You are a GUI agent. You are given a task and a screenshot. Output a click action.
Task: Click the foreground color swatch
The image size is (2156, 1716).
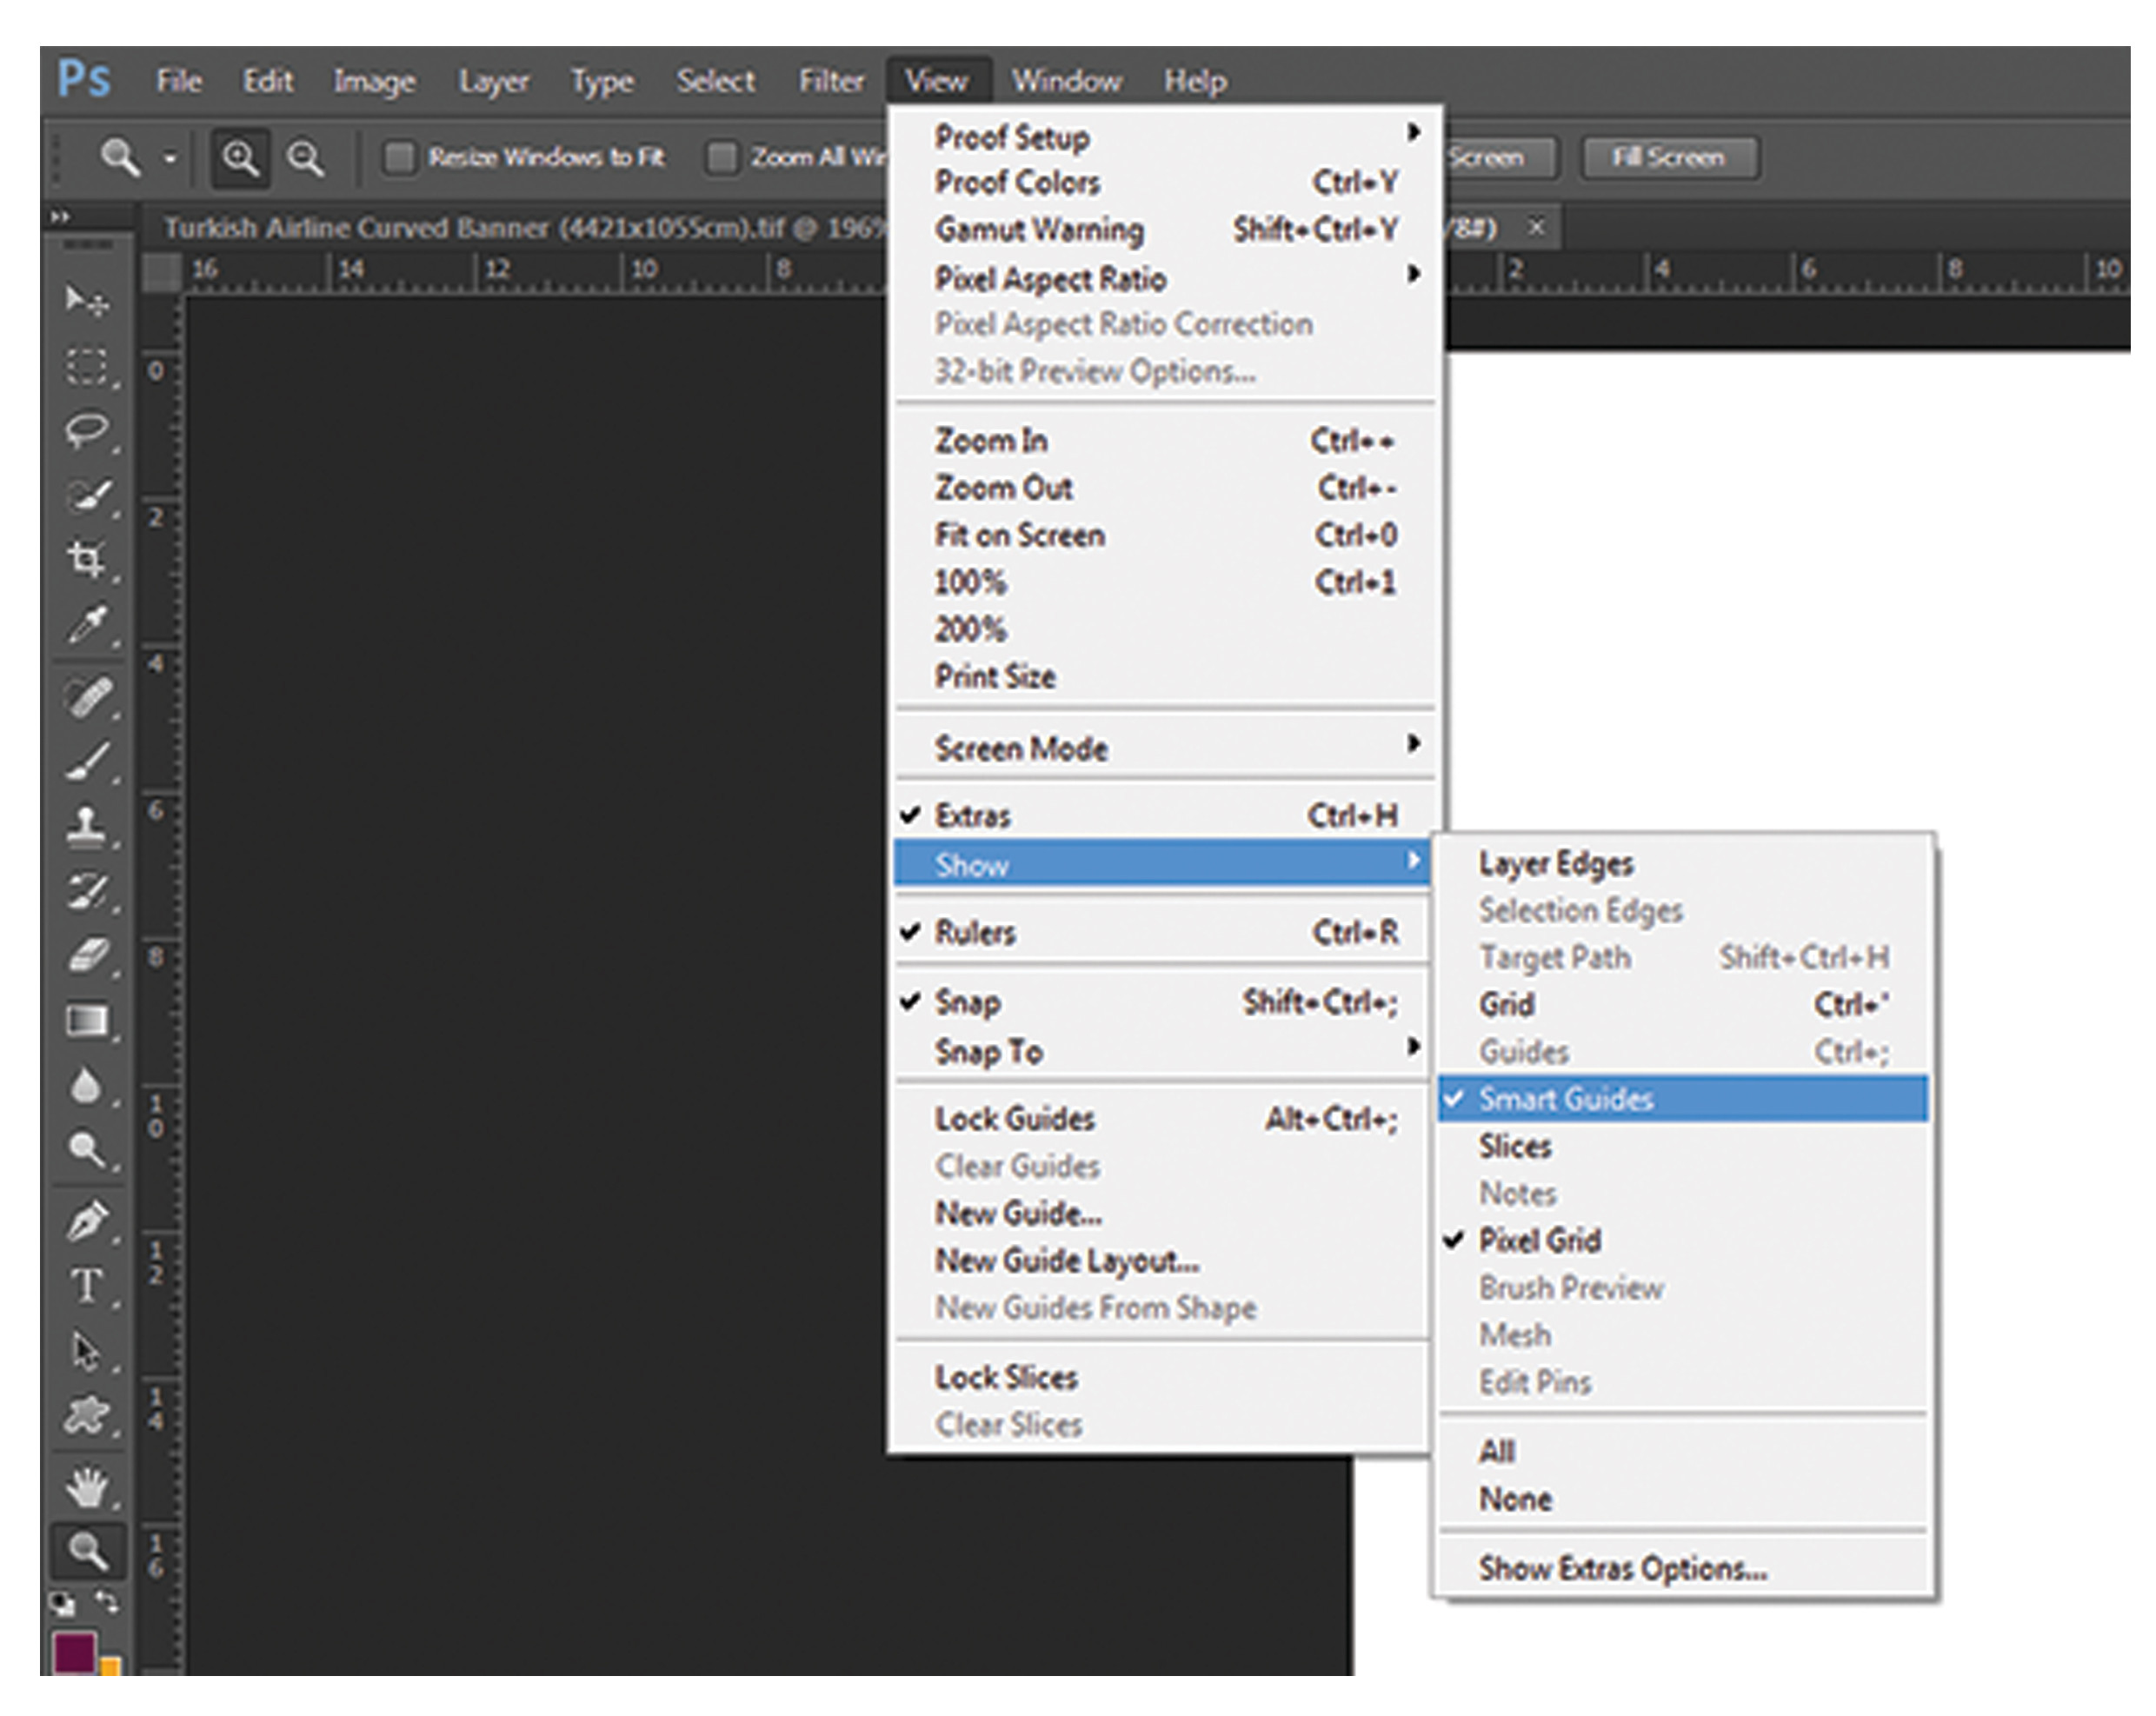[x=73, y=1652]
